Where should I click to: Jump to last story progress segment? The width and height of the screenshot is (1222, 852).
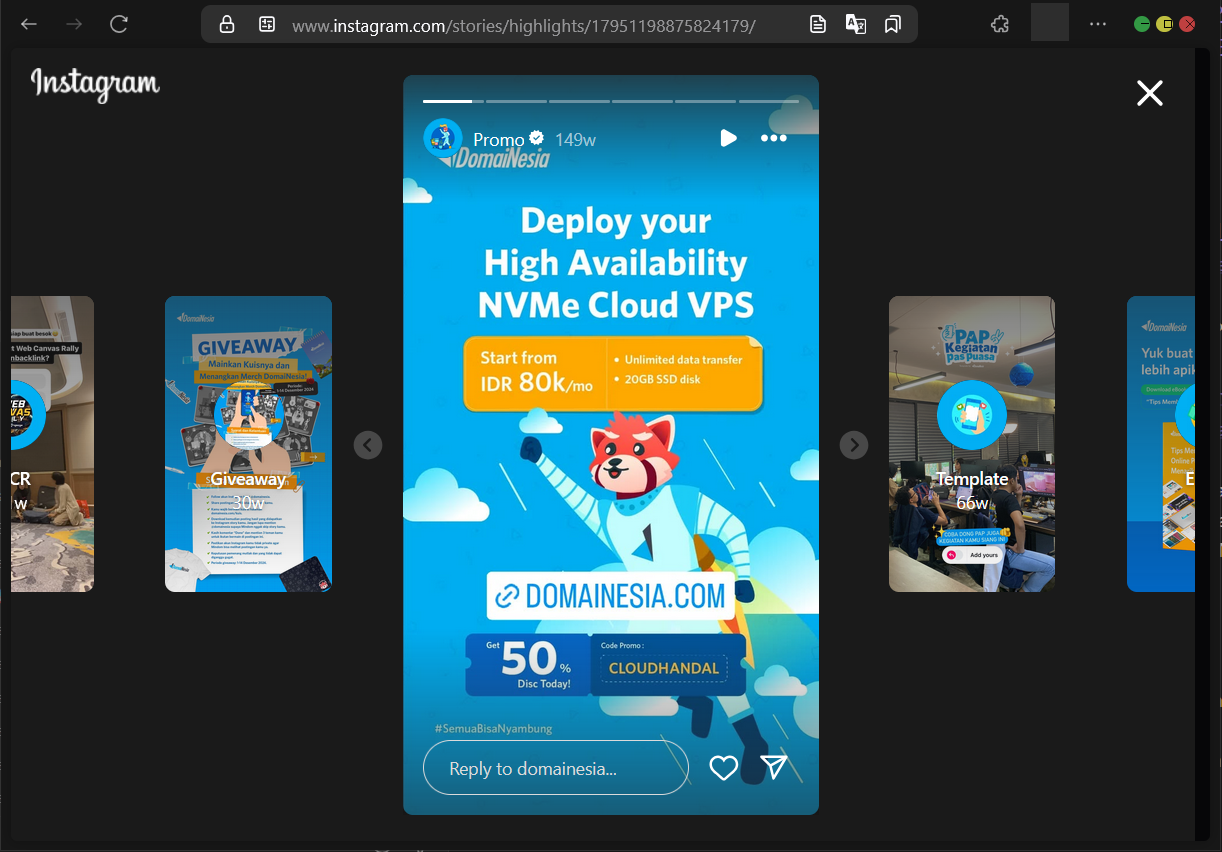[x=768, y=101]
